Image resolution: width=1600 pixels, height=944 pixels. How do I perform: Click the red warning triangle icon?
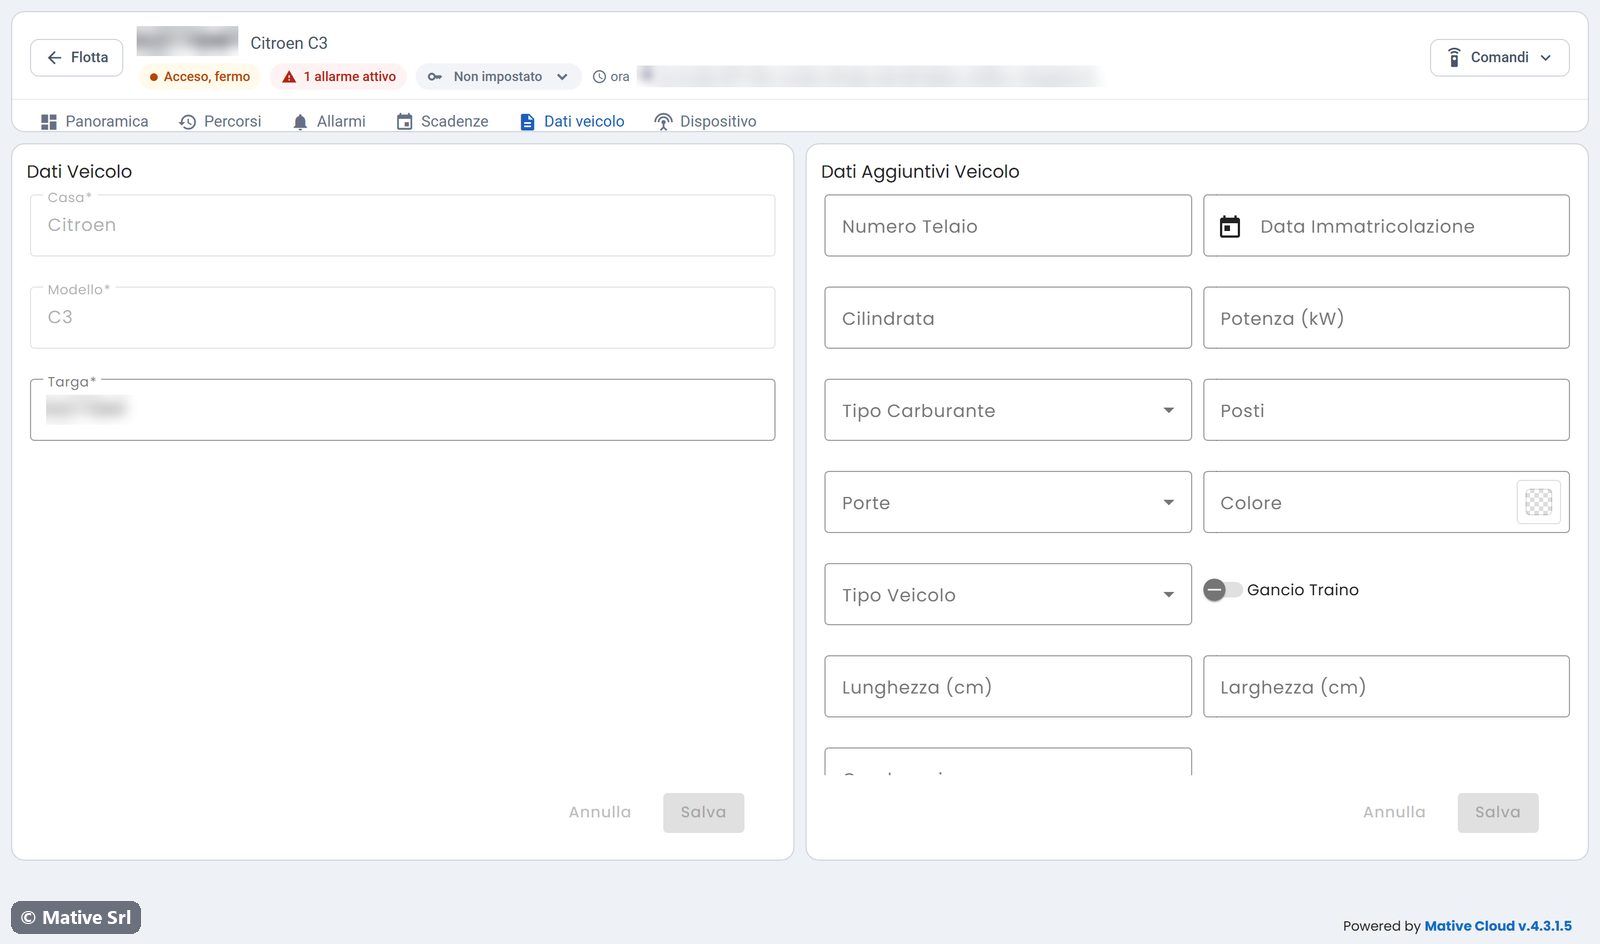coord(289,77)
